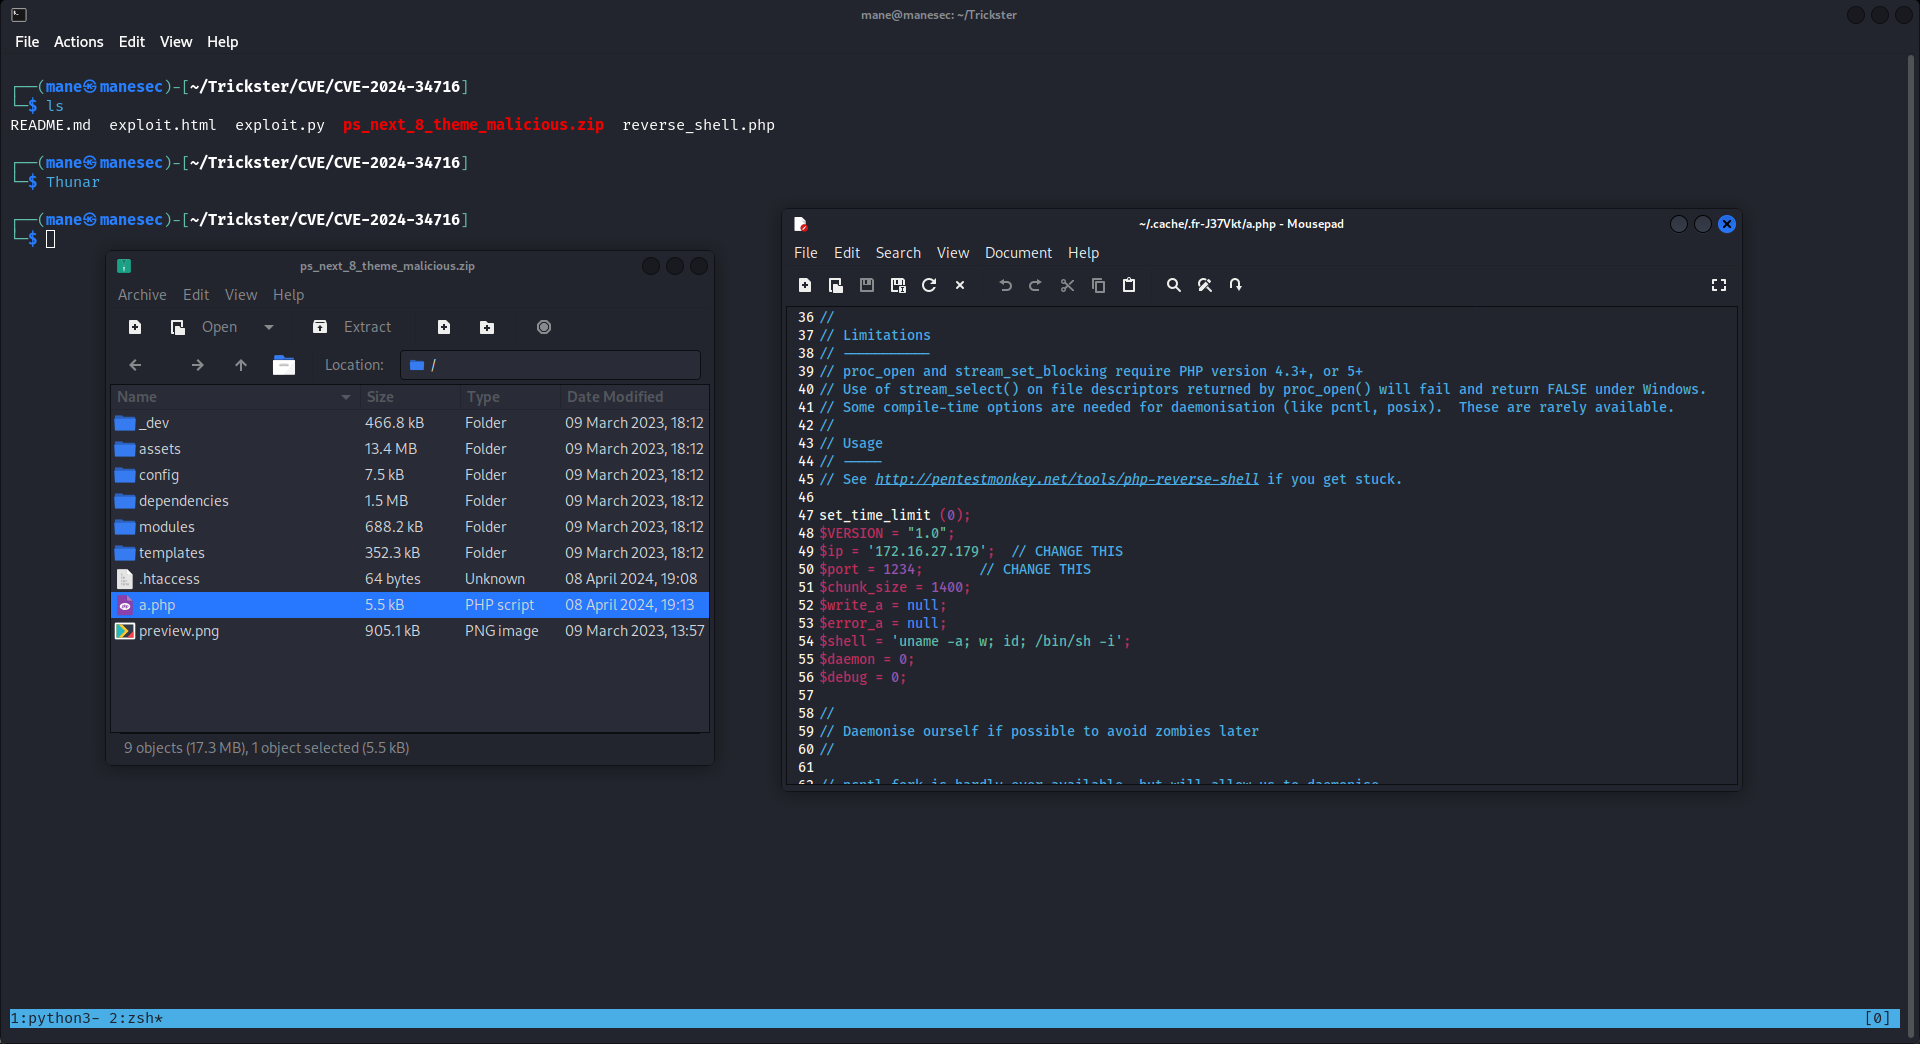The width and height of the screenshot is (1920, 1044).
Task: Click the Save icon in Mousepad toolbar
Action: [x=867, y=285]
